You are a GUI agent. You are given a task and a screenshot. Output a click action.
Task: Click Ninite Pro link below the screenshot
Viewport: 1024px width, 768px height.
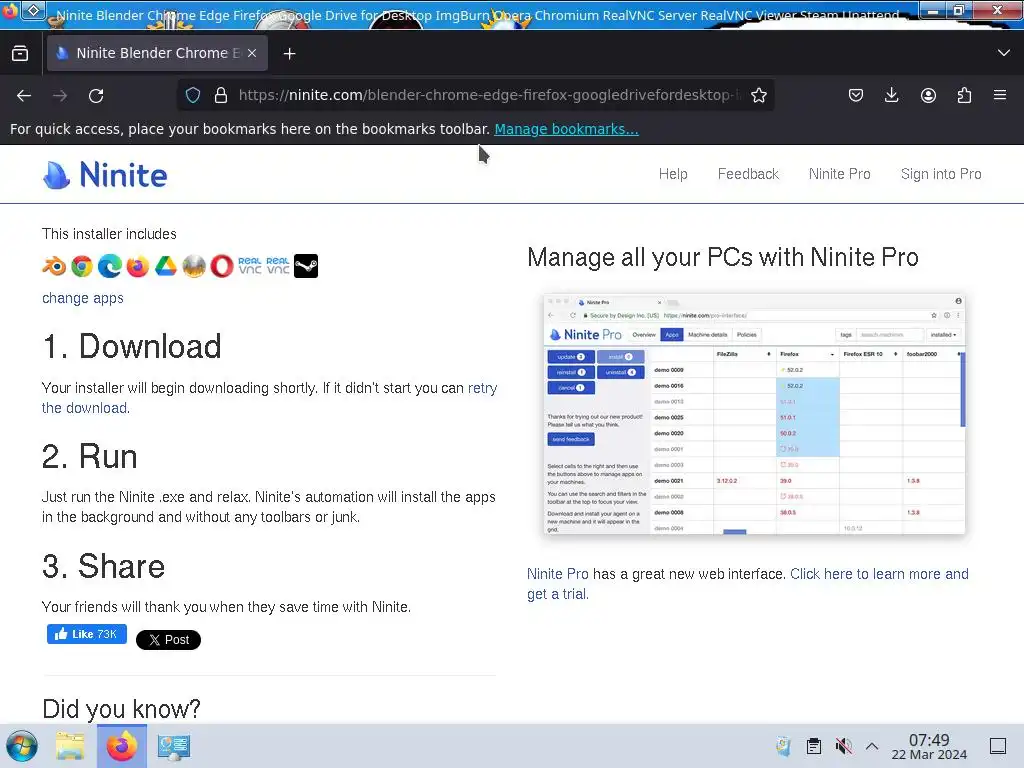(x=558, y=574)
